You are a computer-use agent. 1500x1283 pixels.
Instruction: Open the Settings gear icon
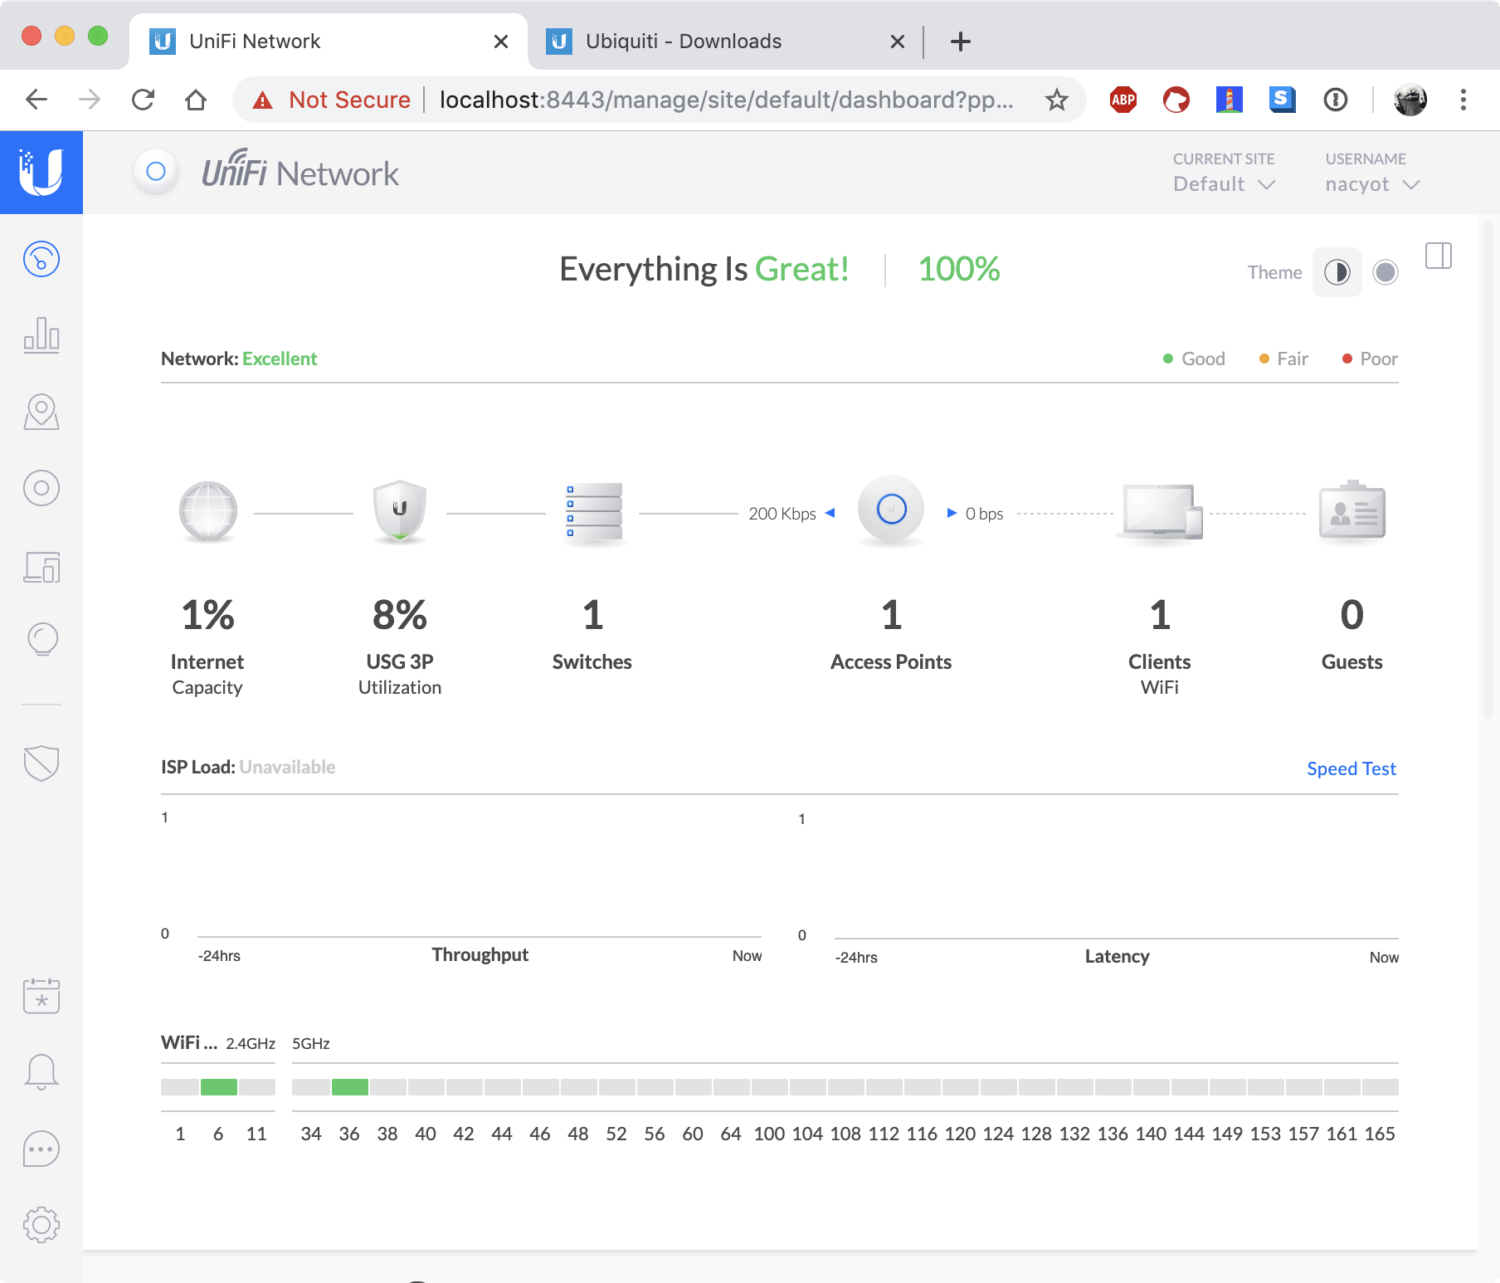tap(41, 1224)
